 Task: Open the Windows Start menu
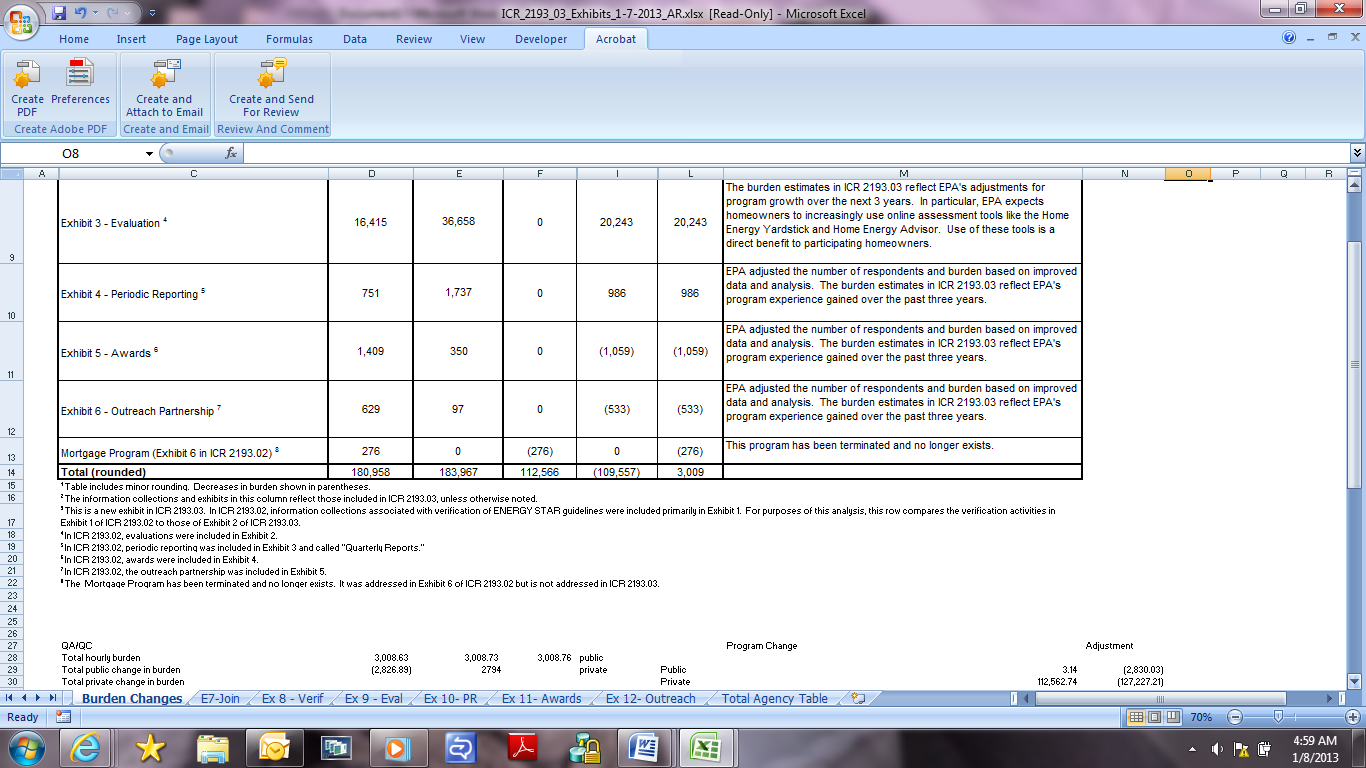point(24,747)
